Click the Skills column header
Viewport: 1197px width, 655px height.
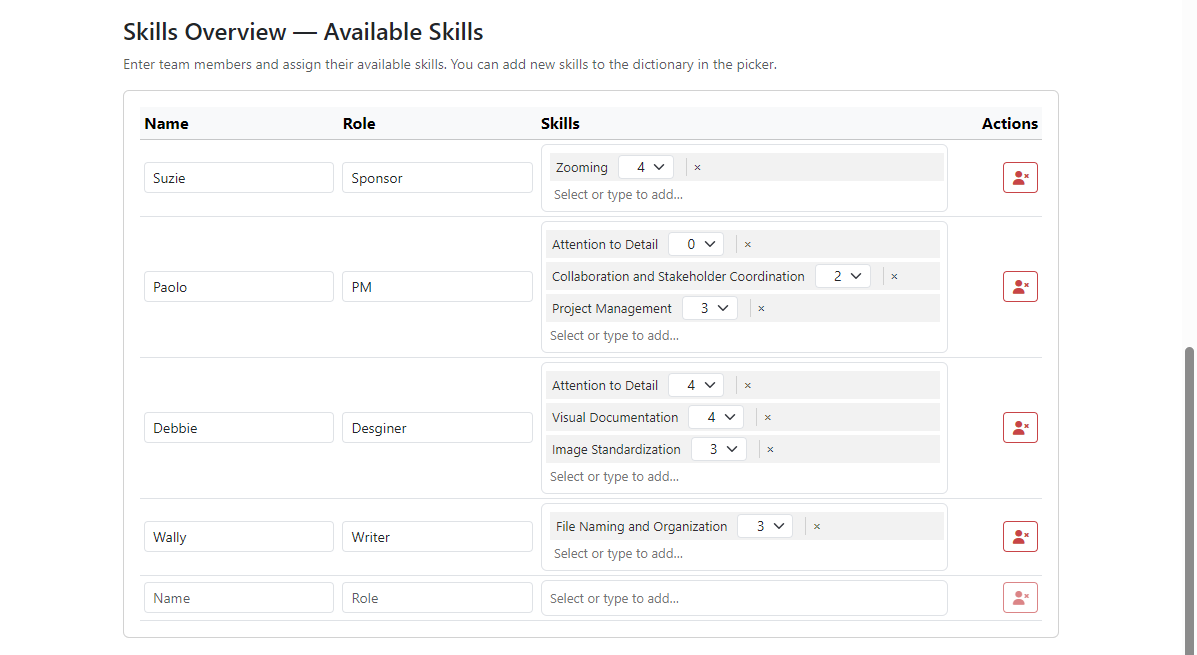point(560,124)
